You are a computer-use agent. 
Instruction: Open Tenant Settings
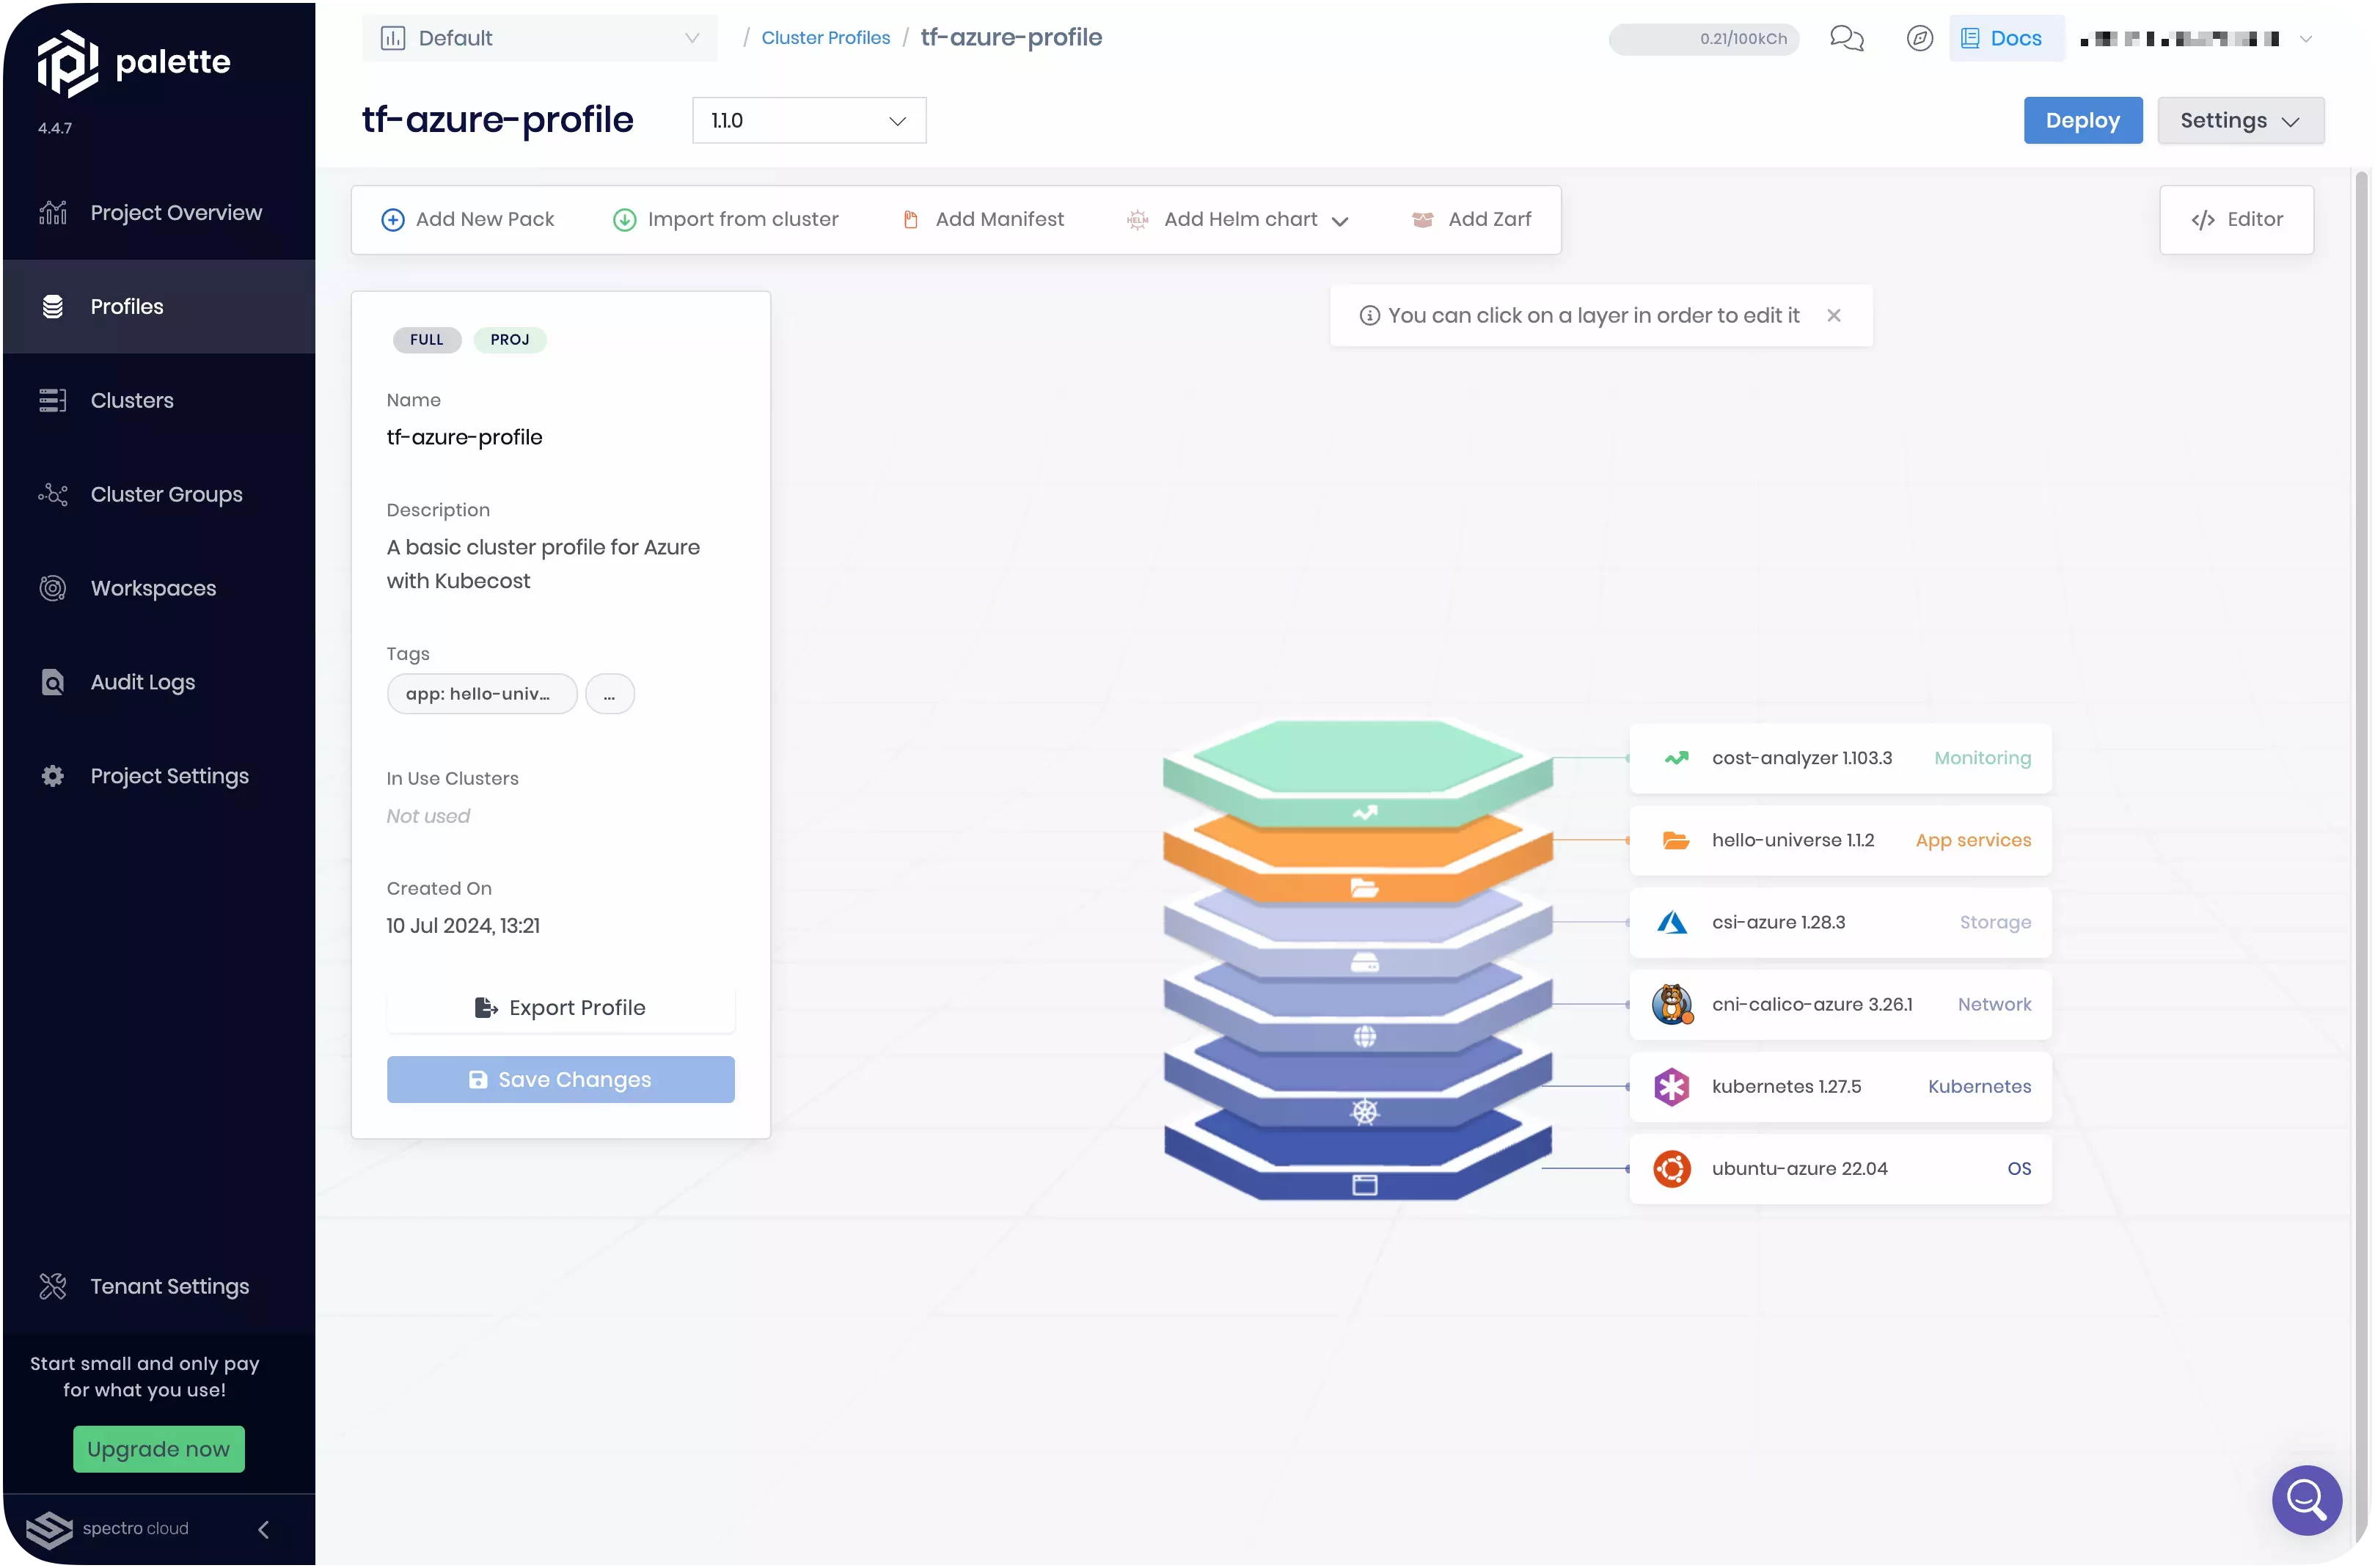(158, 1287)
